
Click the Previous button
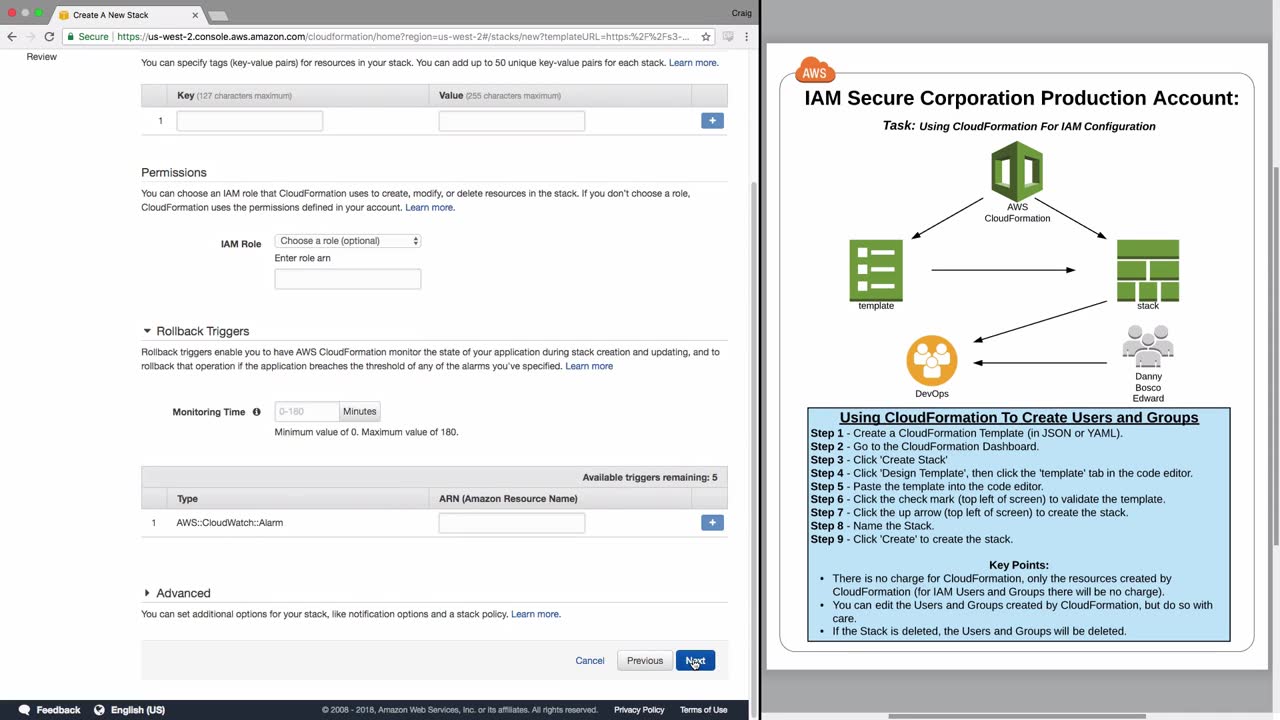tap(645, 660)
